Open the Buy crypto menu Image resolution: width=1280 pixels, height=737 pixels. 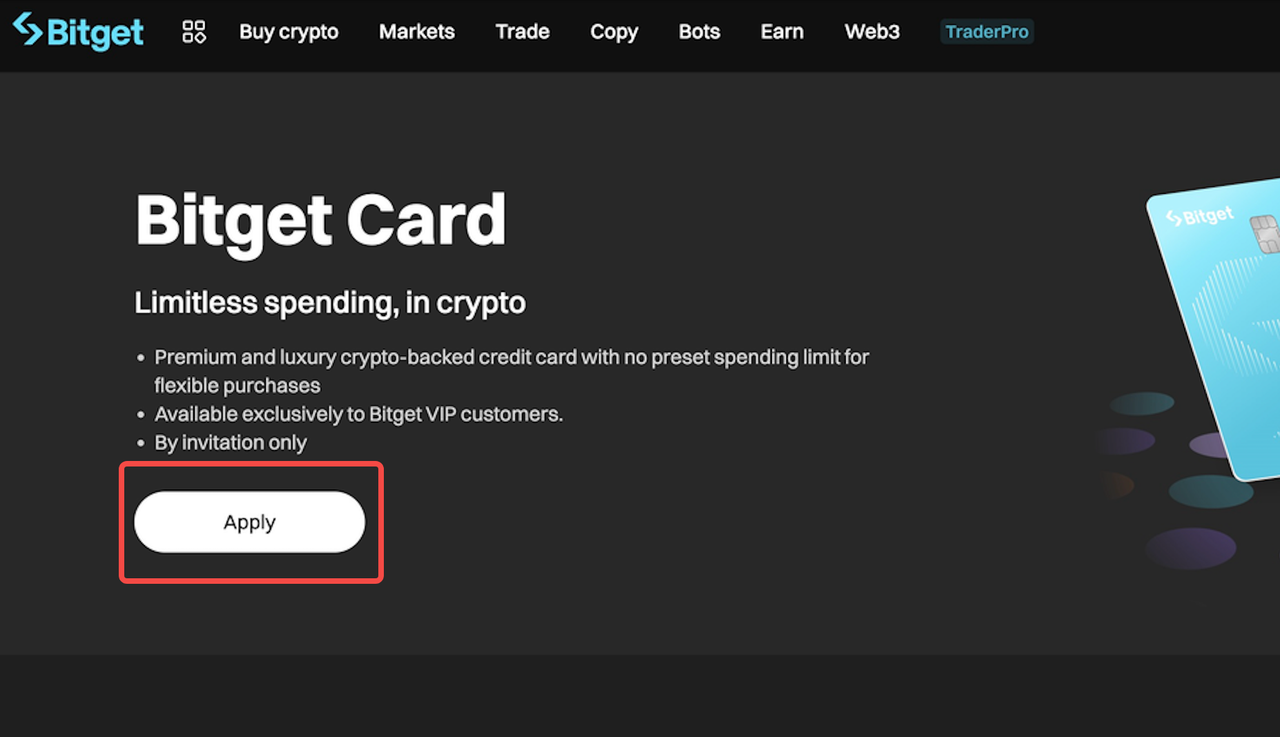pos(288,31)
